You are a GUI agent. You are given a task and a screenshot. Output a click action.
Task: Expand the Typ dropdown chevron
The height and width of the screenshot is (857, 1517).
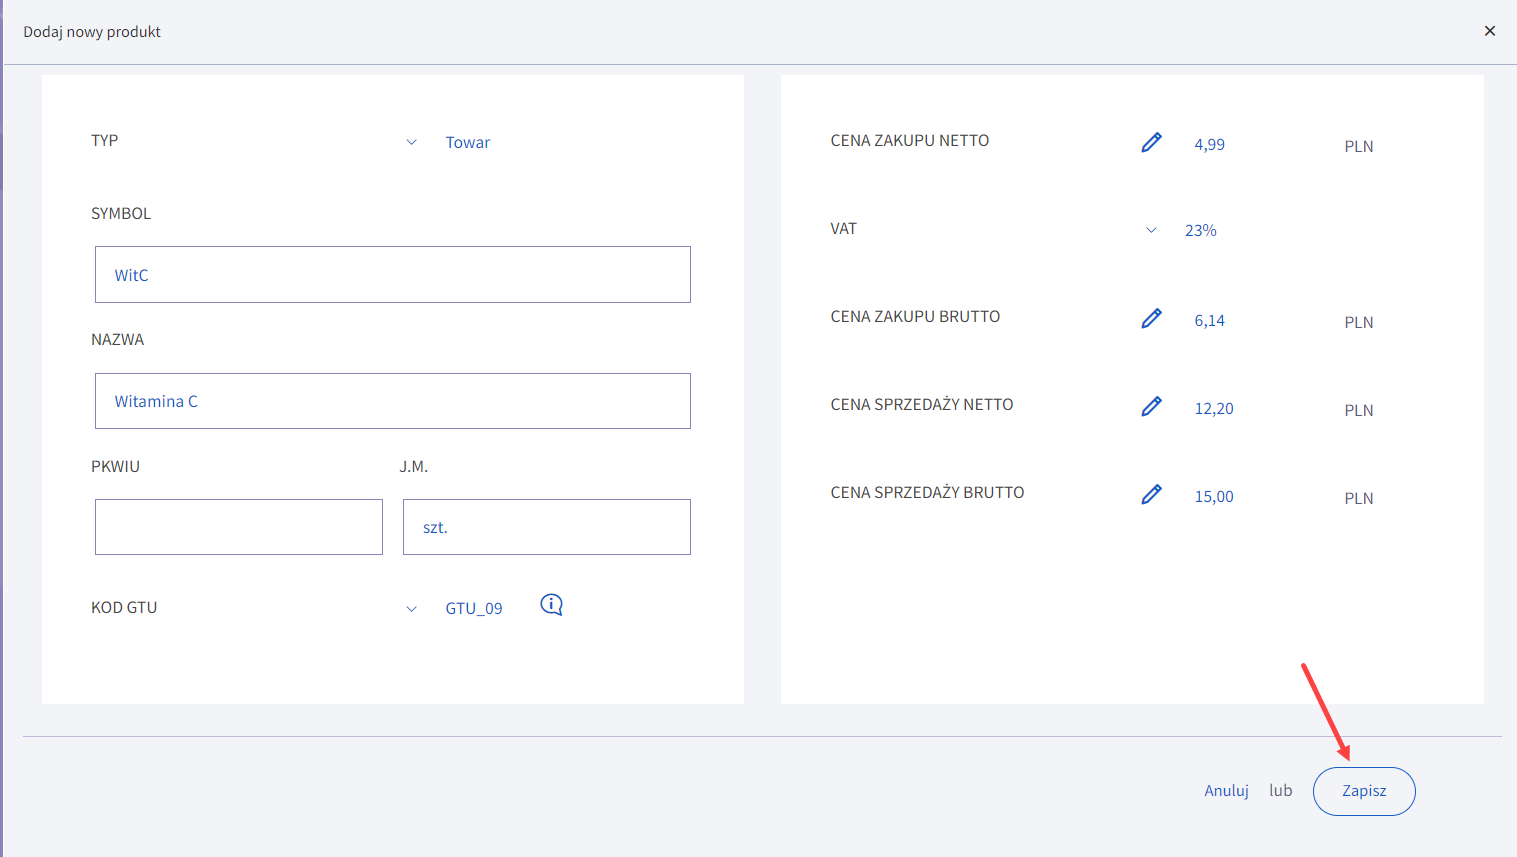pos(411,142)
